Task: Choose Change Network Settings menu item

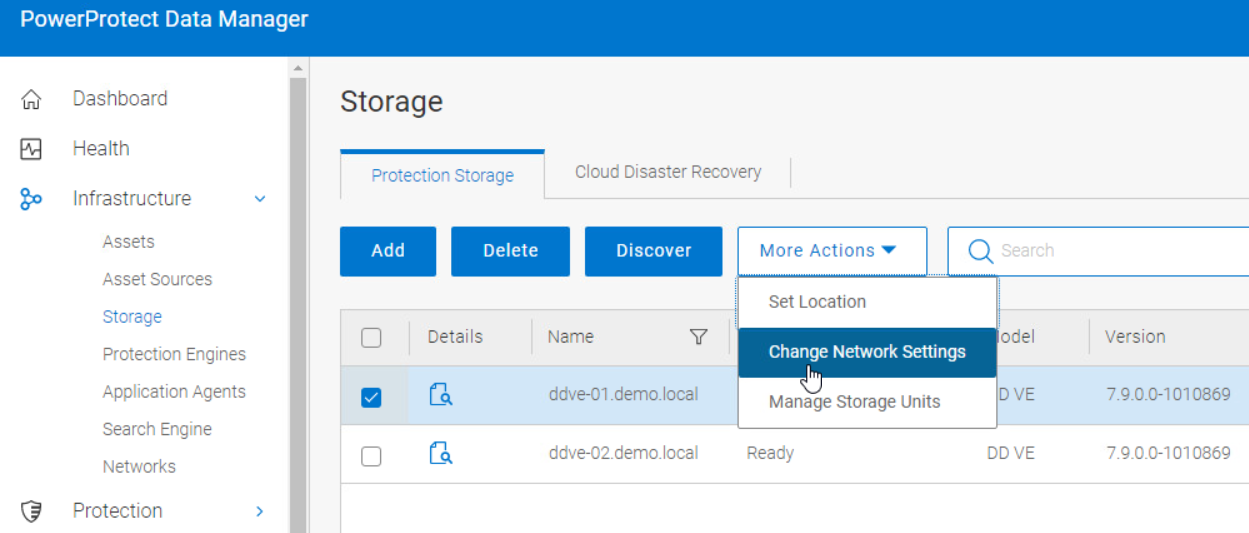Action: pos(867,352)
